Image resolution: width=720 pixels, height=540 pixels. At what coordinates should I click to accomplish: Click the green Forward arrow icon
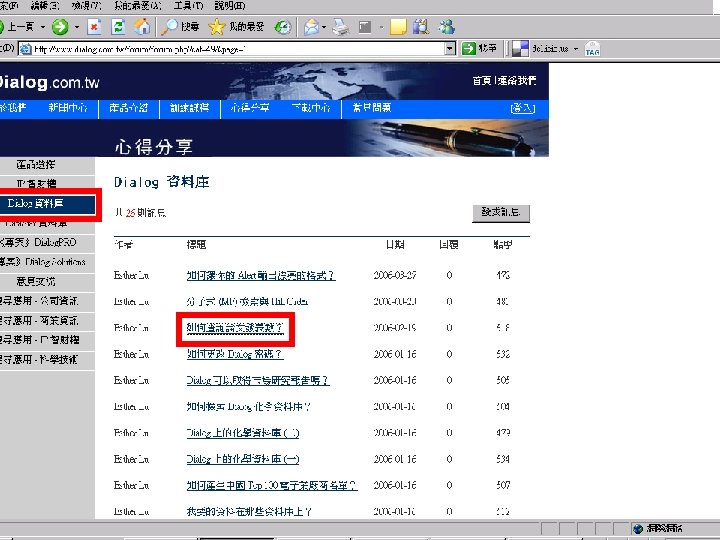tap(60, 27)
